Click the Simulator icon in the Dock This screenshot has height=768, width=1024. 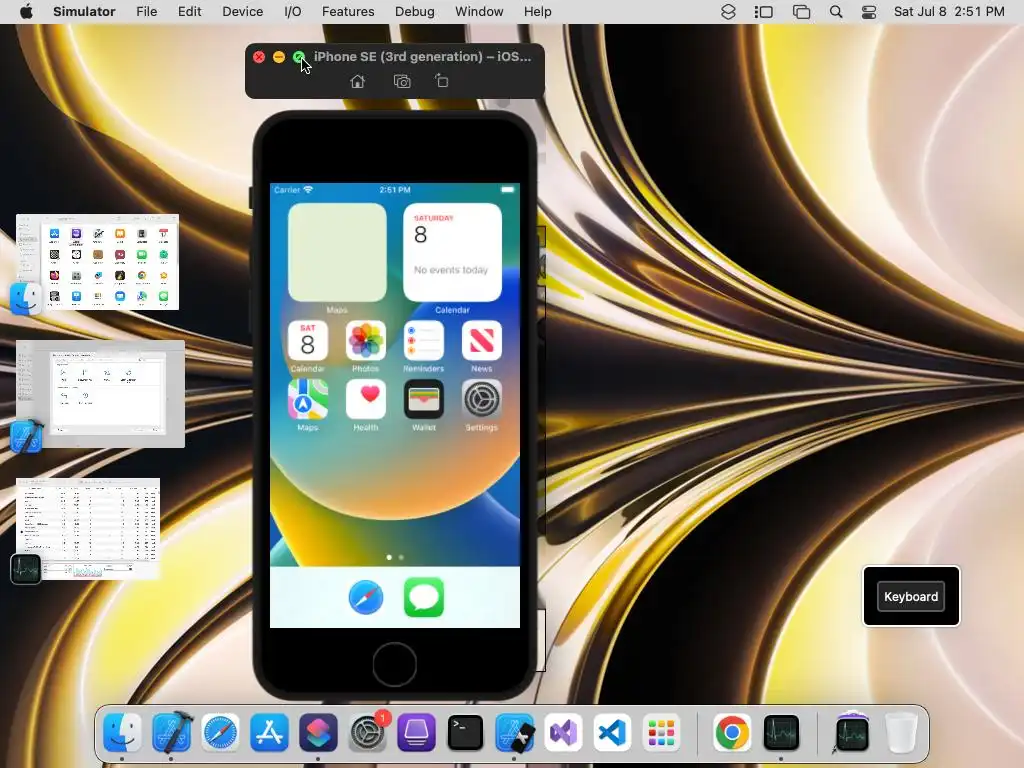(515, 733)
